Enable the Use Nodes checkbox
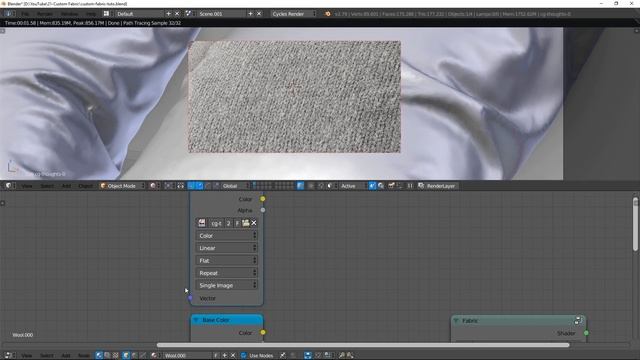Screen dimensions: 640x360 pos(244,356)
